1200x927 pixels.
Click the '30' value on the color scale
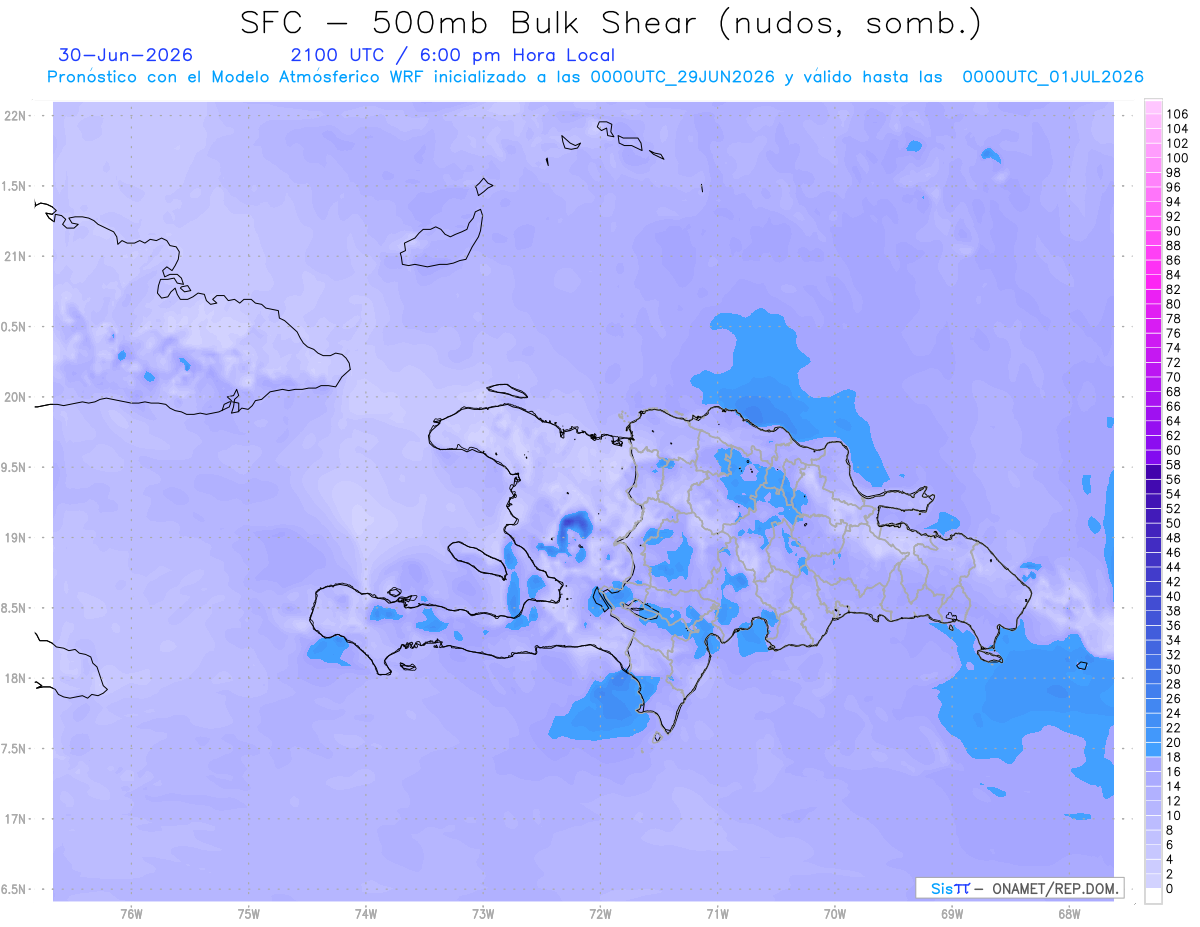[1173, 670]
